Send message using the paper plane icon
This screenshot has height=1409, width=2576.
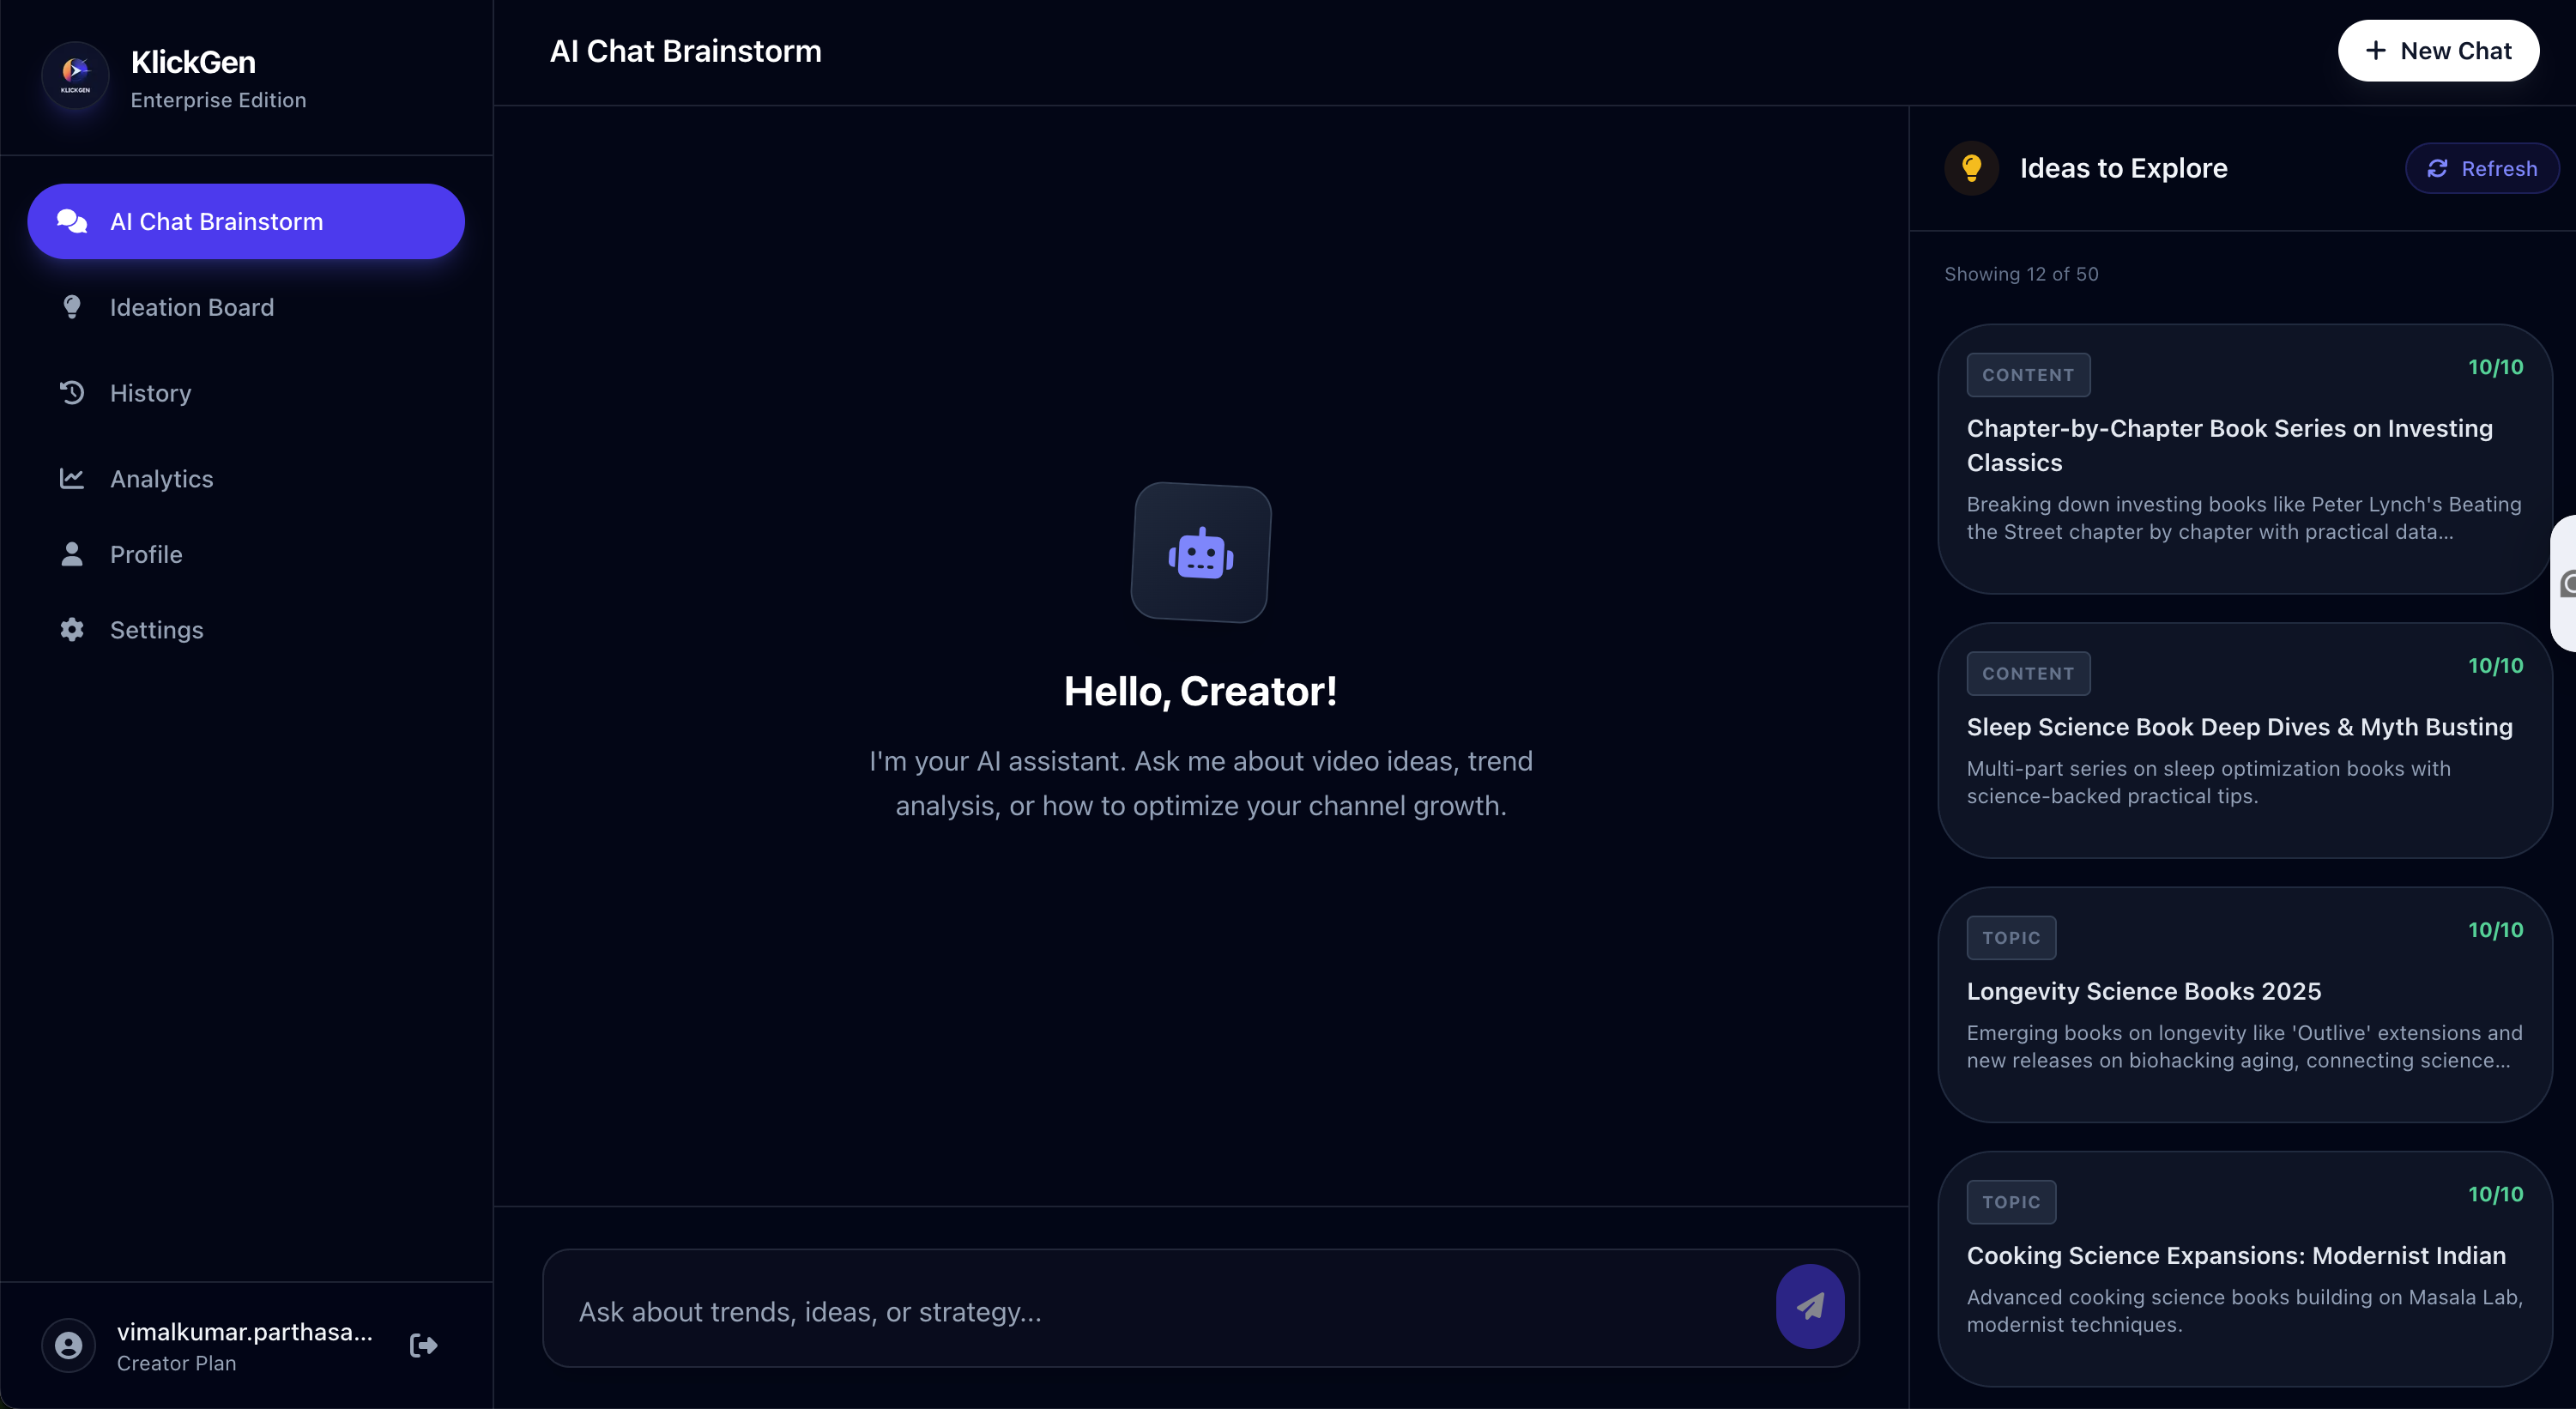pyautogui.click(x=1809, y=1306)
